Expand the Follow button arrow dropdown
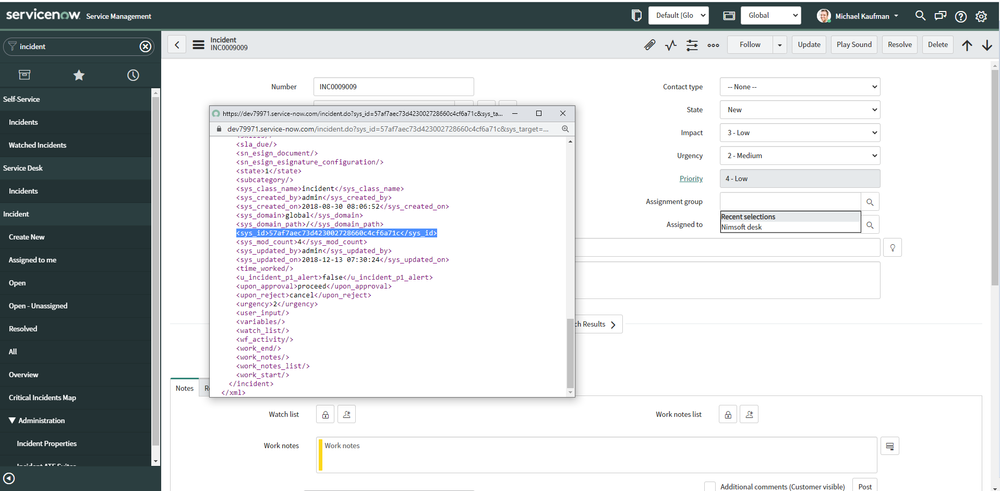Image resolution: width=1000 pixels, height=491 pixels. [x=780, y=45]
